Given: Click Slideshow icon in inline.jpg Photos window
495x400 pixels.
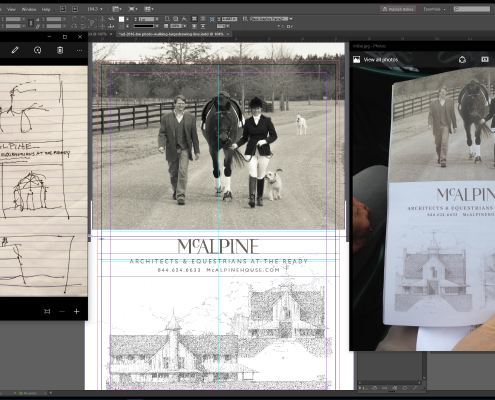Looking at the screenshot, I should [485, 59].
